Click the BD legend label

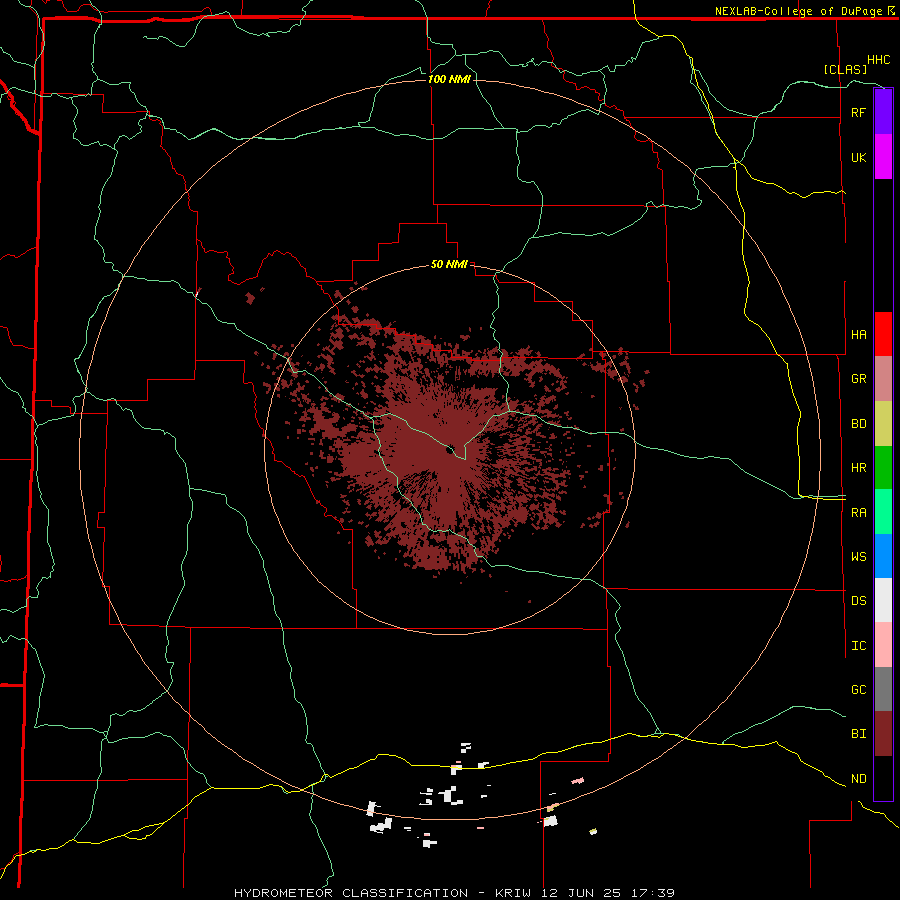pyautogui.click(x=858, y=424)
